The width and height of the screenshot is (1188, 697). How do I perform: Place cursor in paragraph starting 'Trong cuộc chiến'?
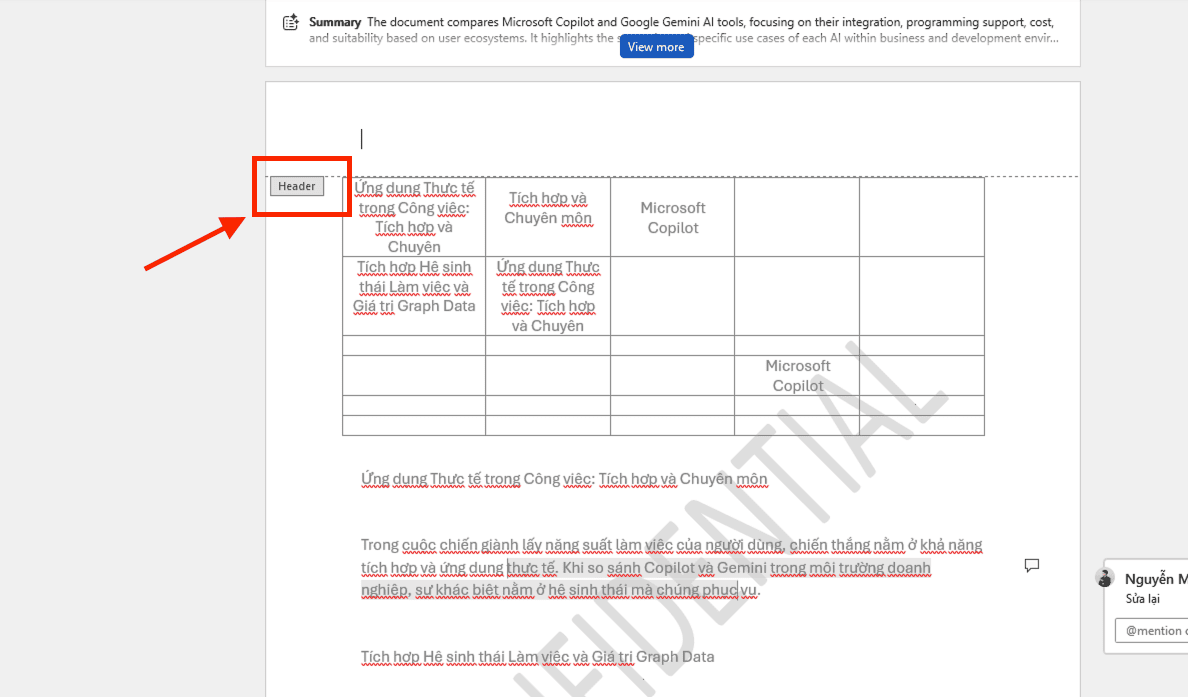pos(670,566)
